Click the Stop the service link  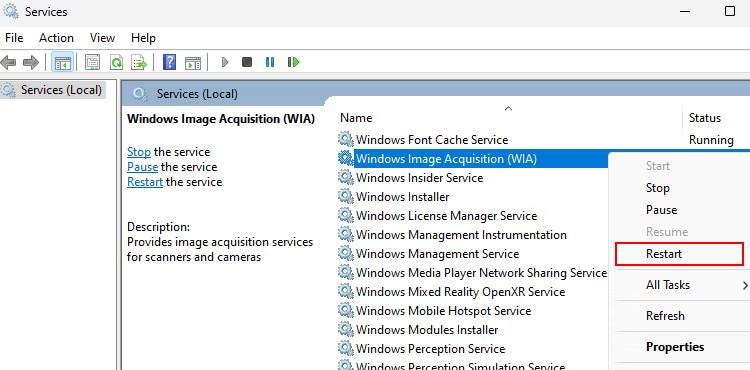(x=139, y=152)
